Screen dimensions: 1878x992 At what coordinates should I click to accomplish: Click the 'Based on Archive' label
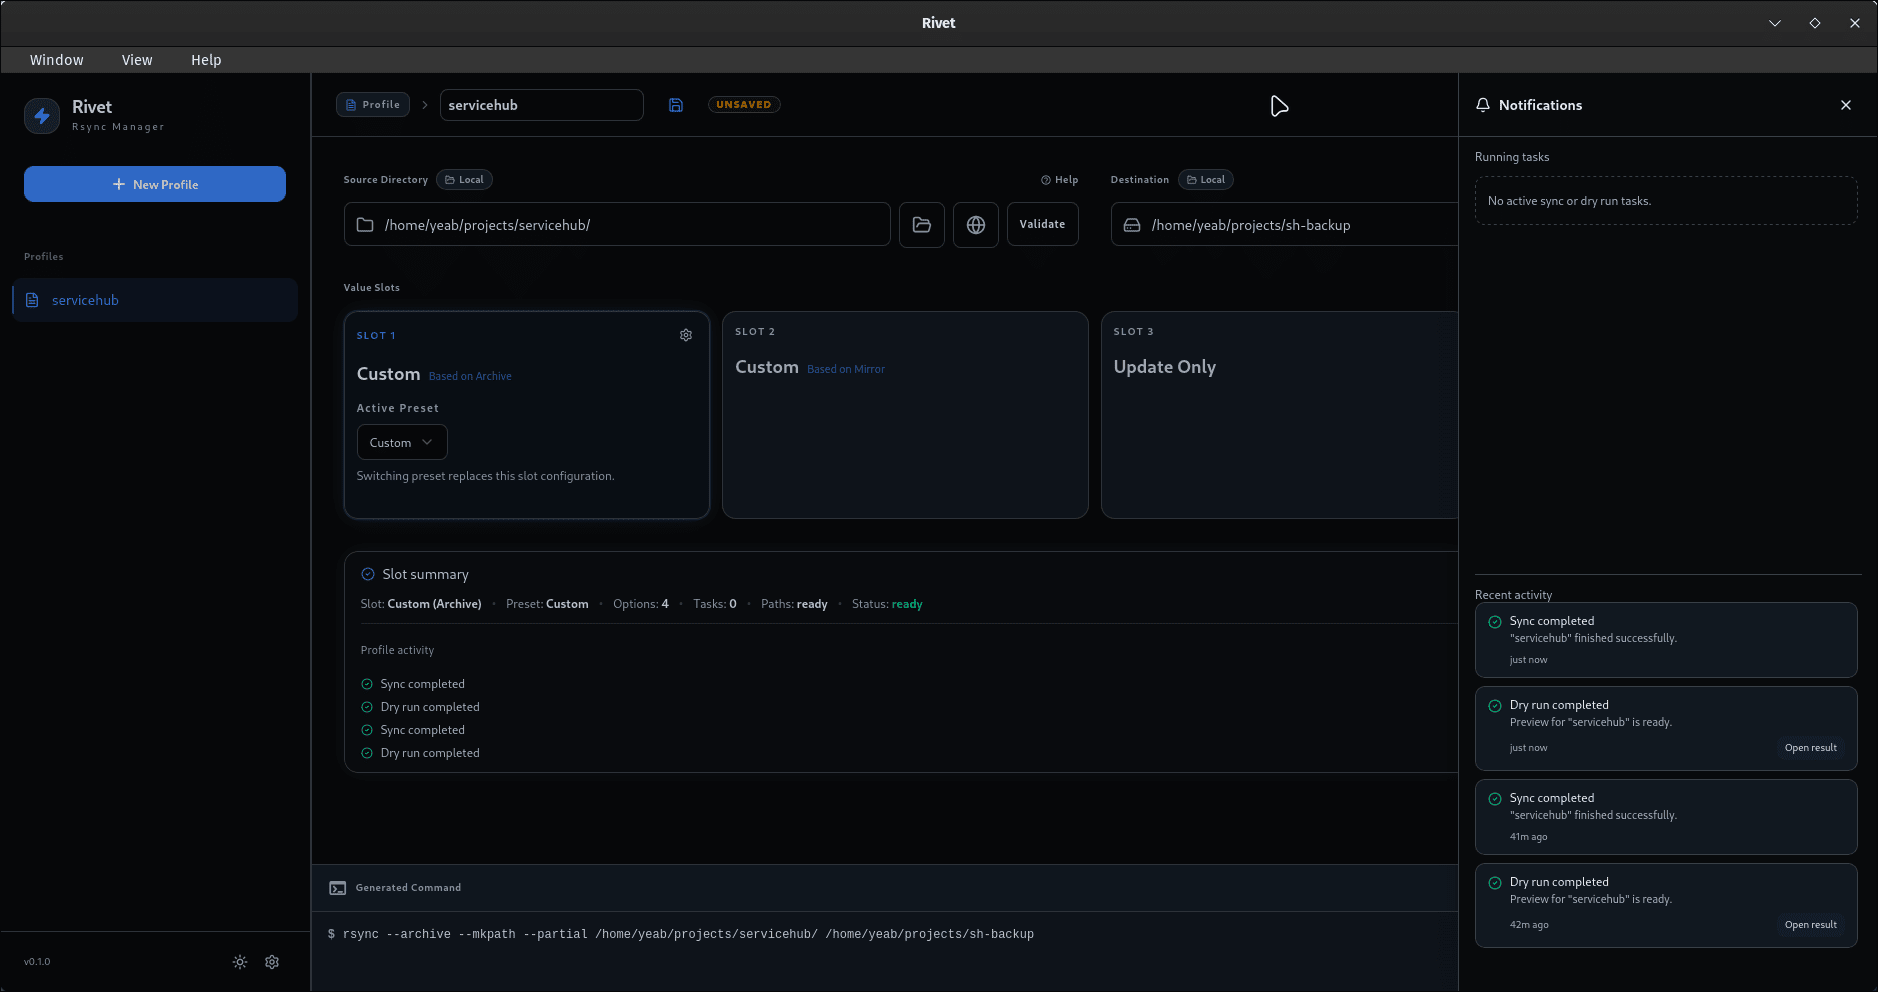point(470,376)
